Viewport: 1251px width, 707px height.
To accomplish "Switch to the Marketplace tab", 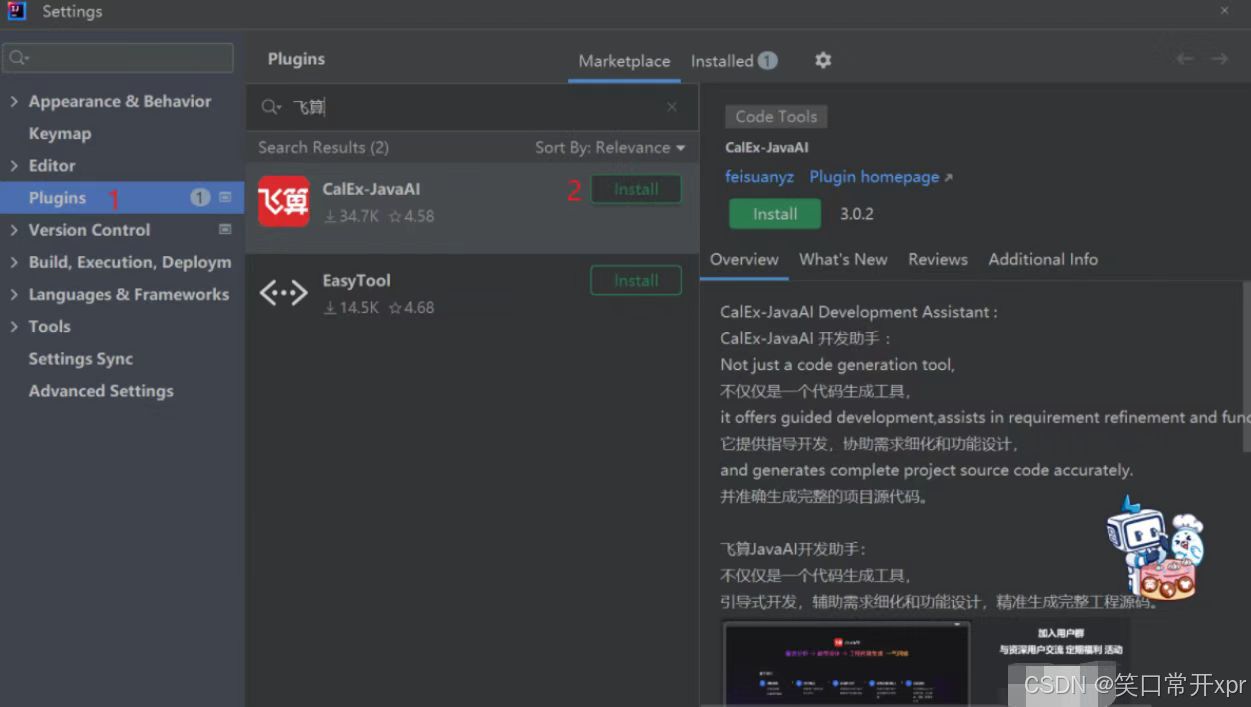I will tap(624, 61).
